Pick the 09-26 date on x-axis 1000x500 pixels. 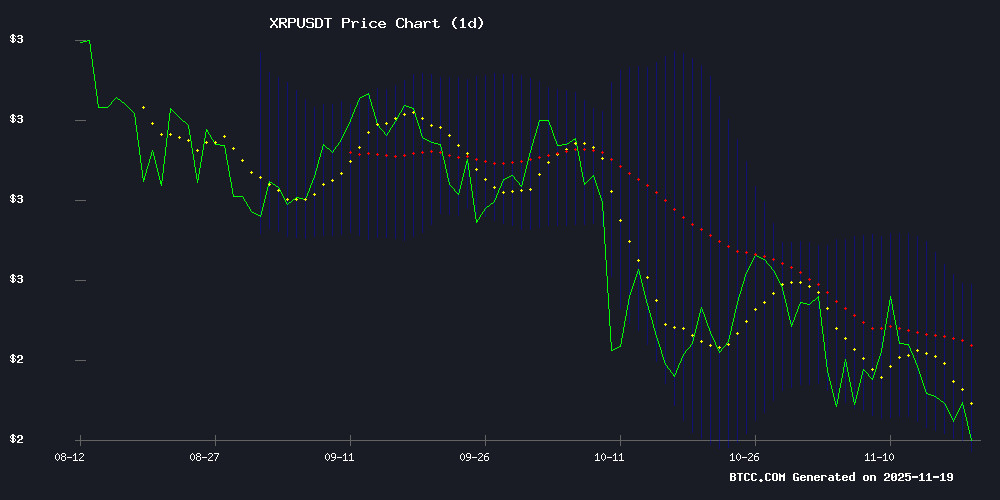point(475,457)
